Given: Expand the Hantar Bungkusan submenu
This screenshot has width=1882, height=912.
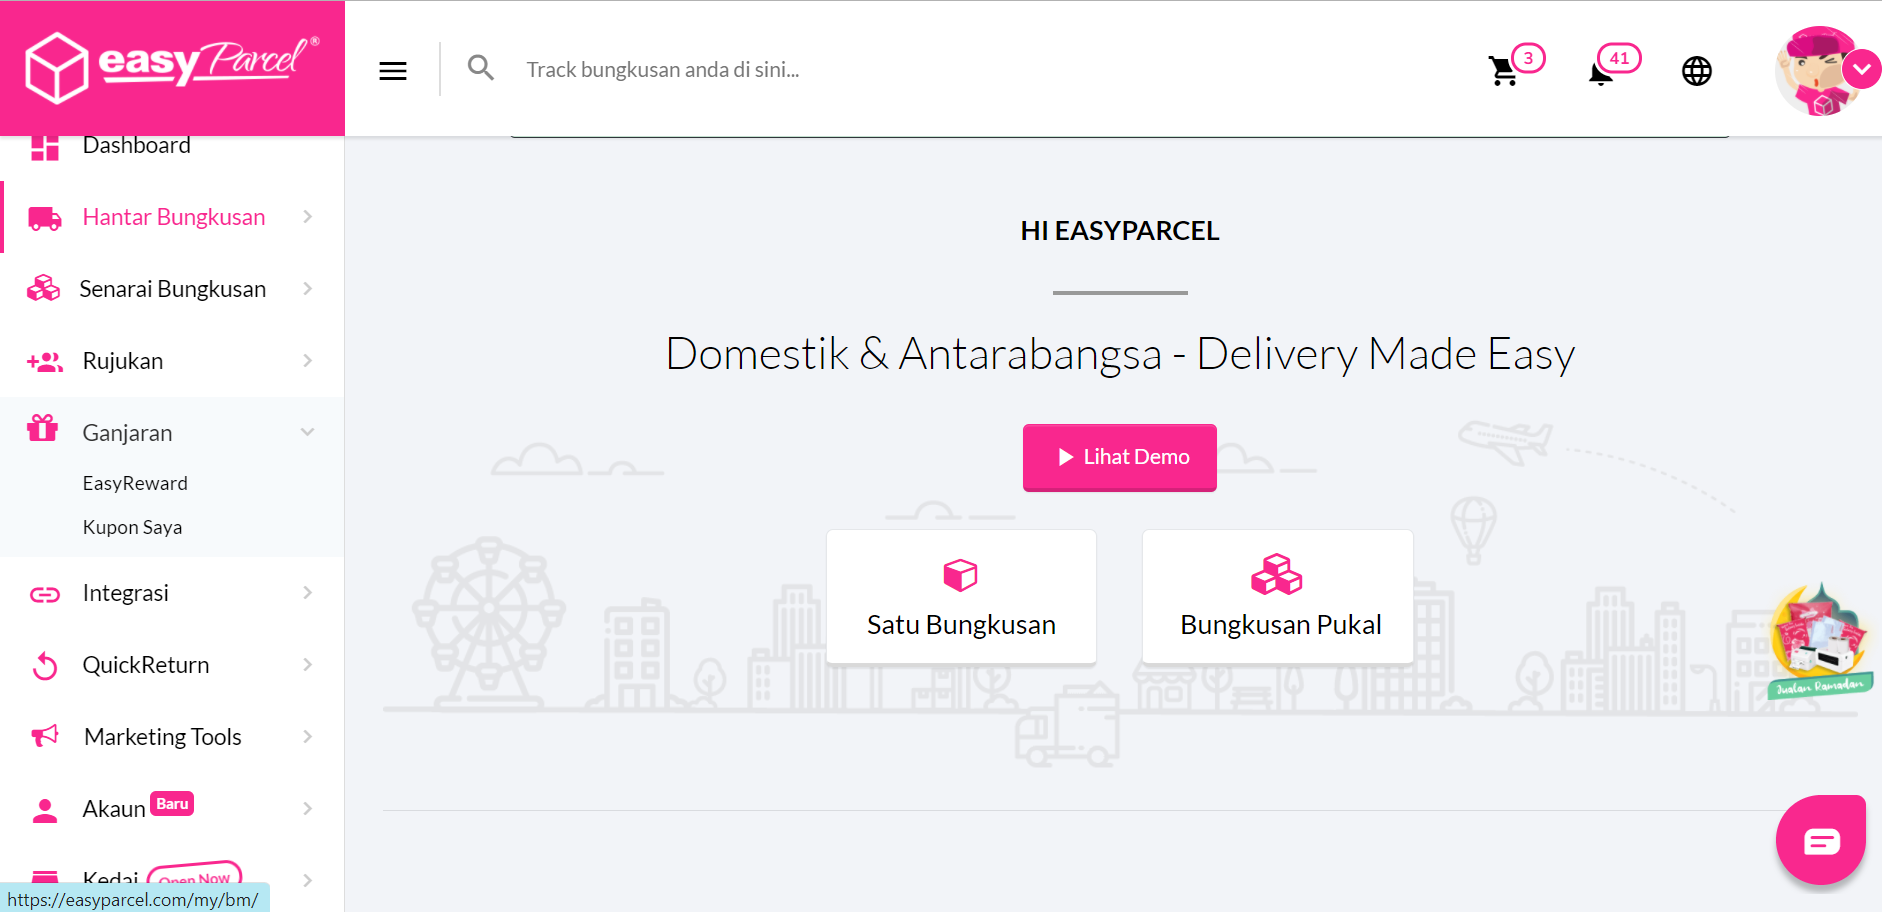Looking at the screenshot, I should point(308,217).
